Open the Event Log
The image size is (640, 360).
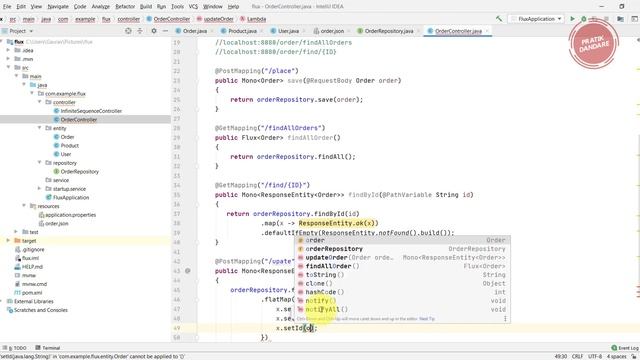click(625, 348)
